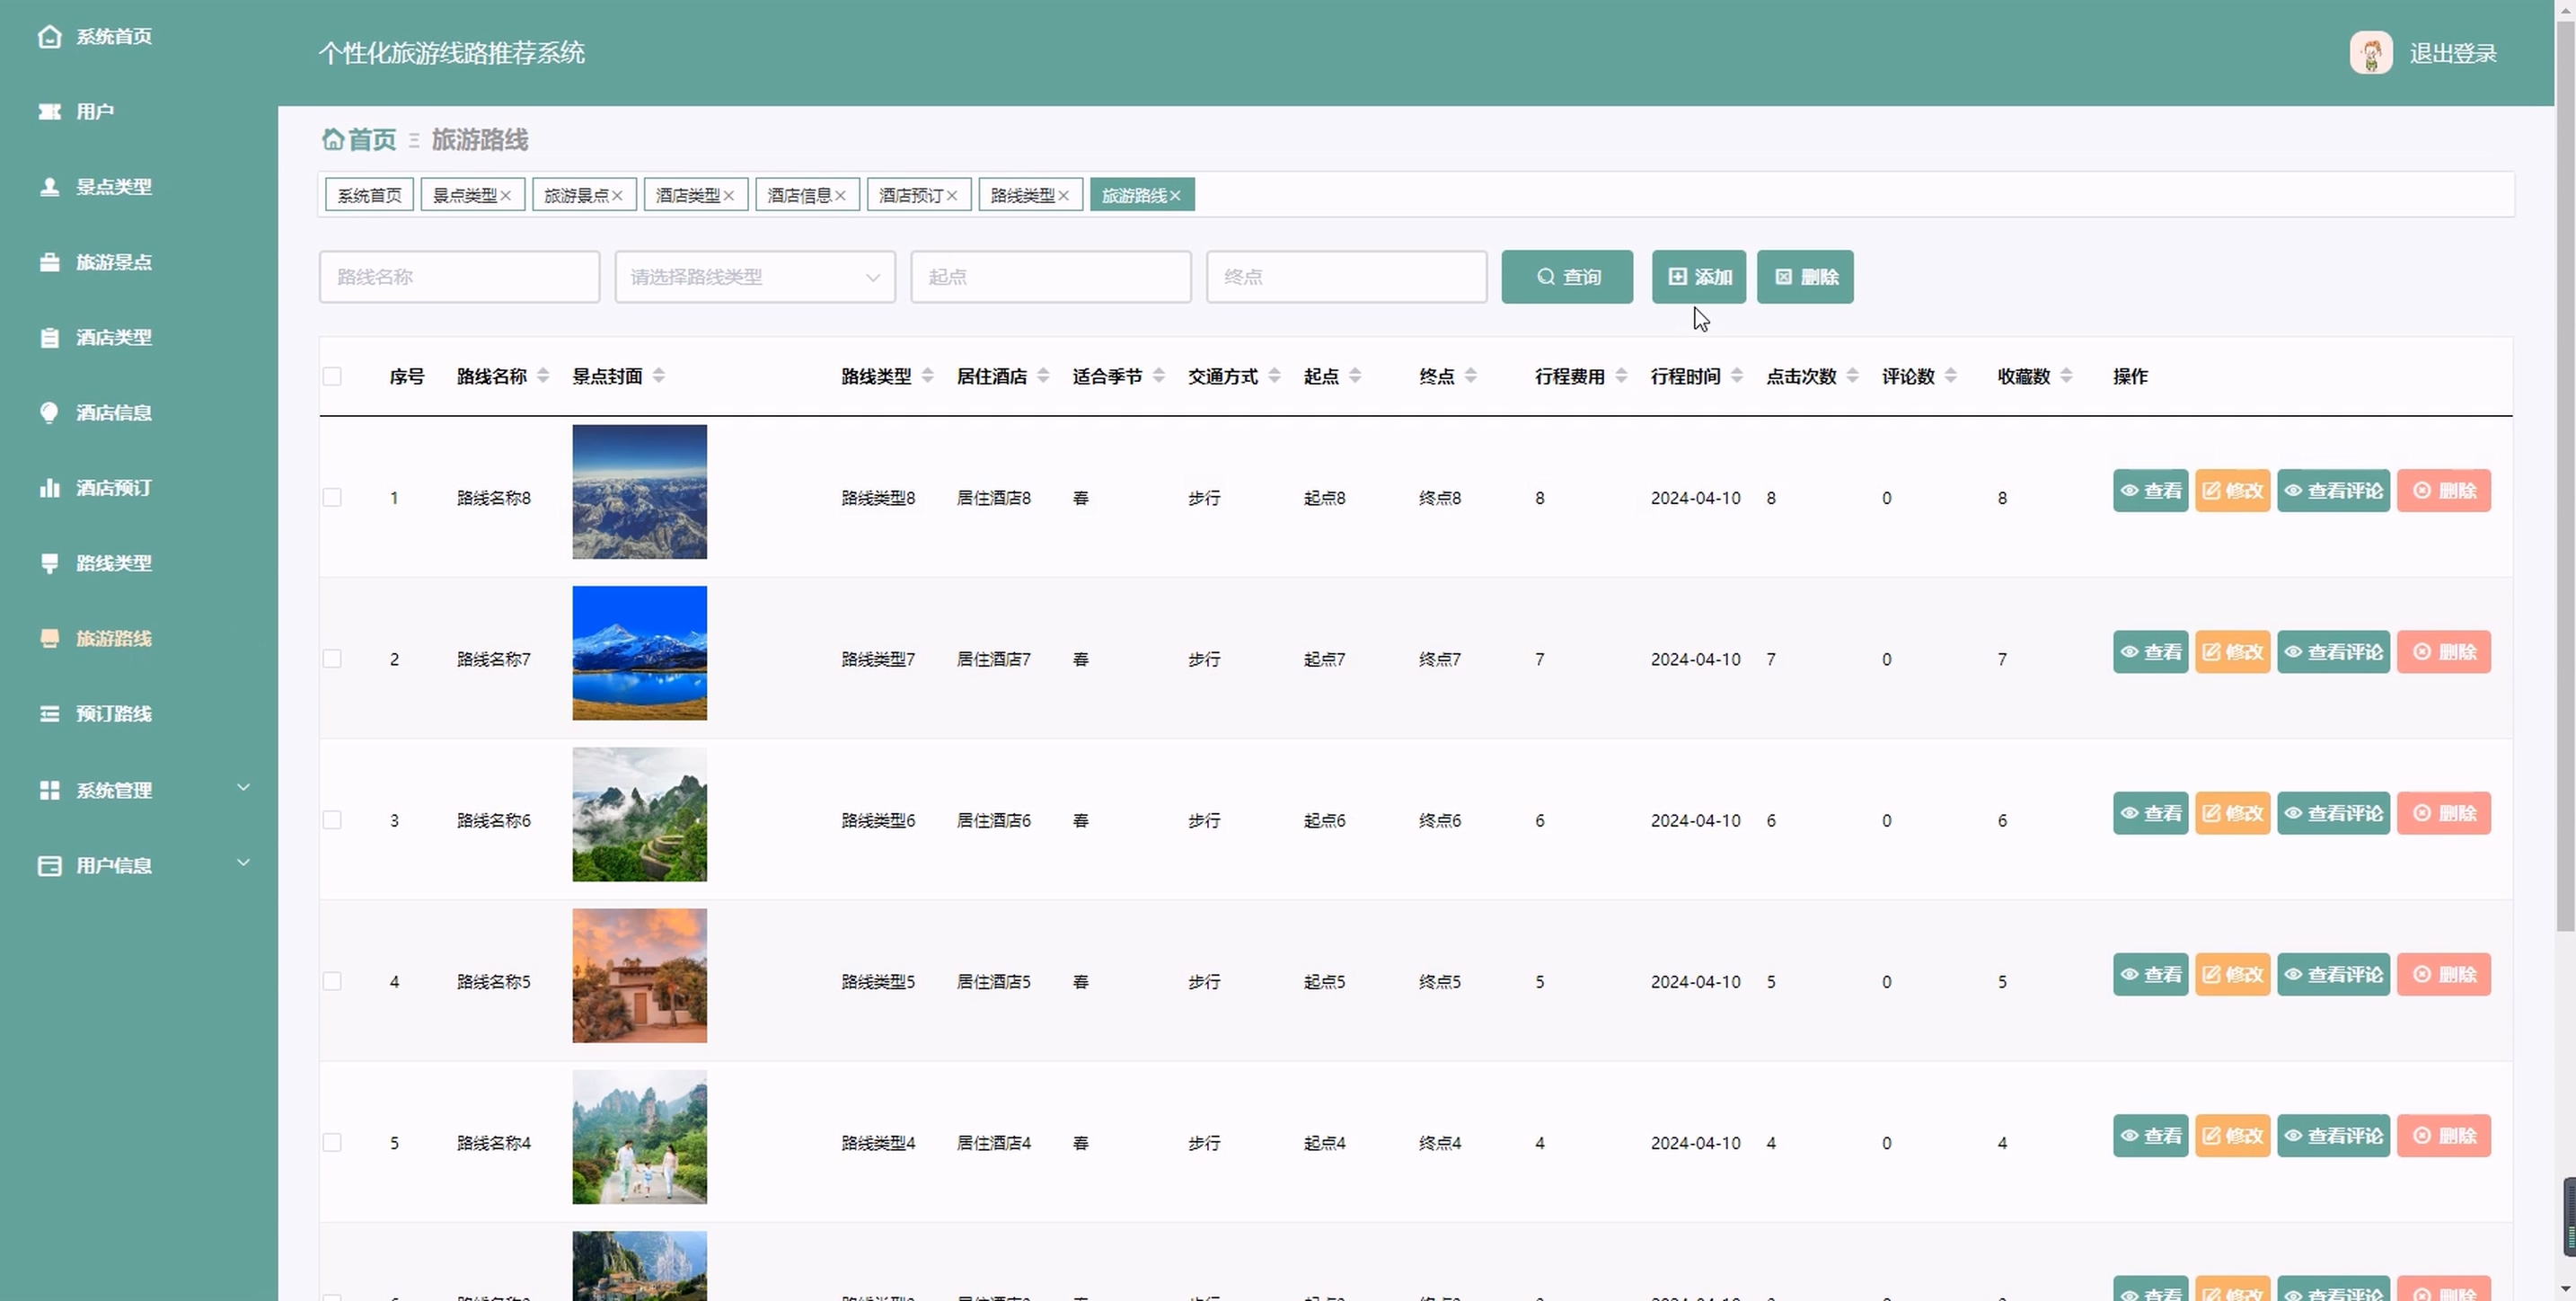Expand the 用户信息 sidebar menu arrow
Image resolution: width=2576 pixels, height=1301 pixels.
click(x=243, y=863)
